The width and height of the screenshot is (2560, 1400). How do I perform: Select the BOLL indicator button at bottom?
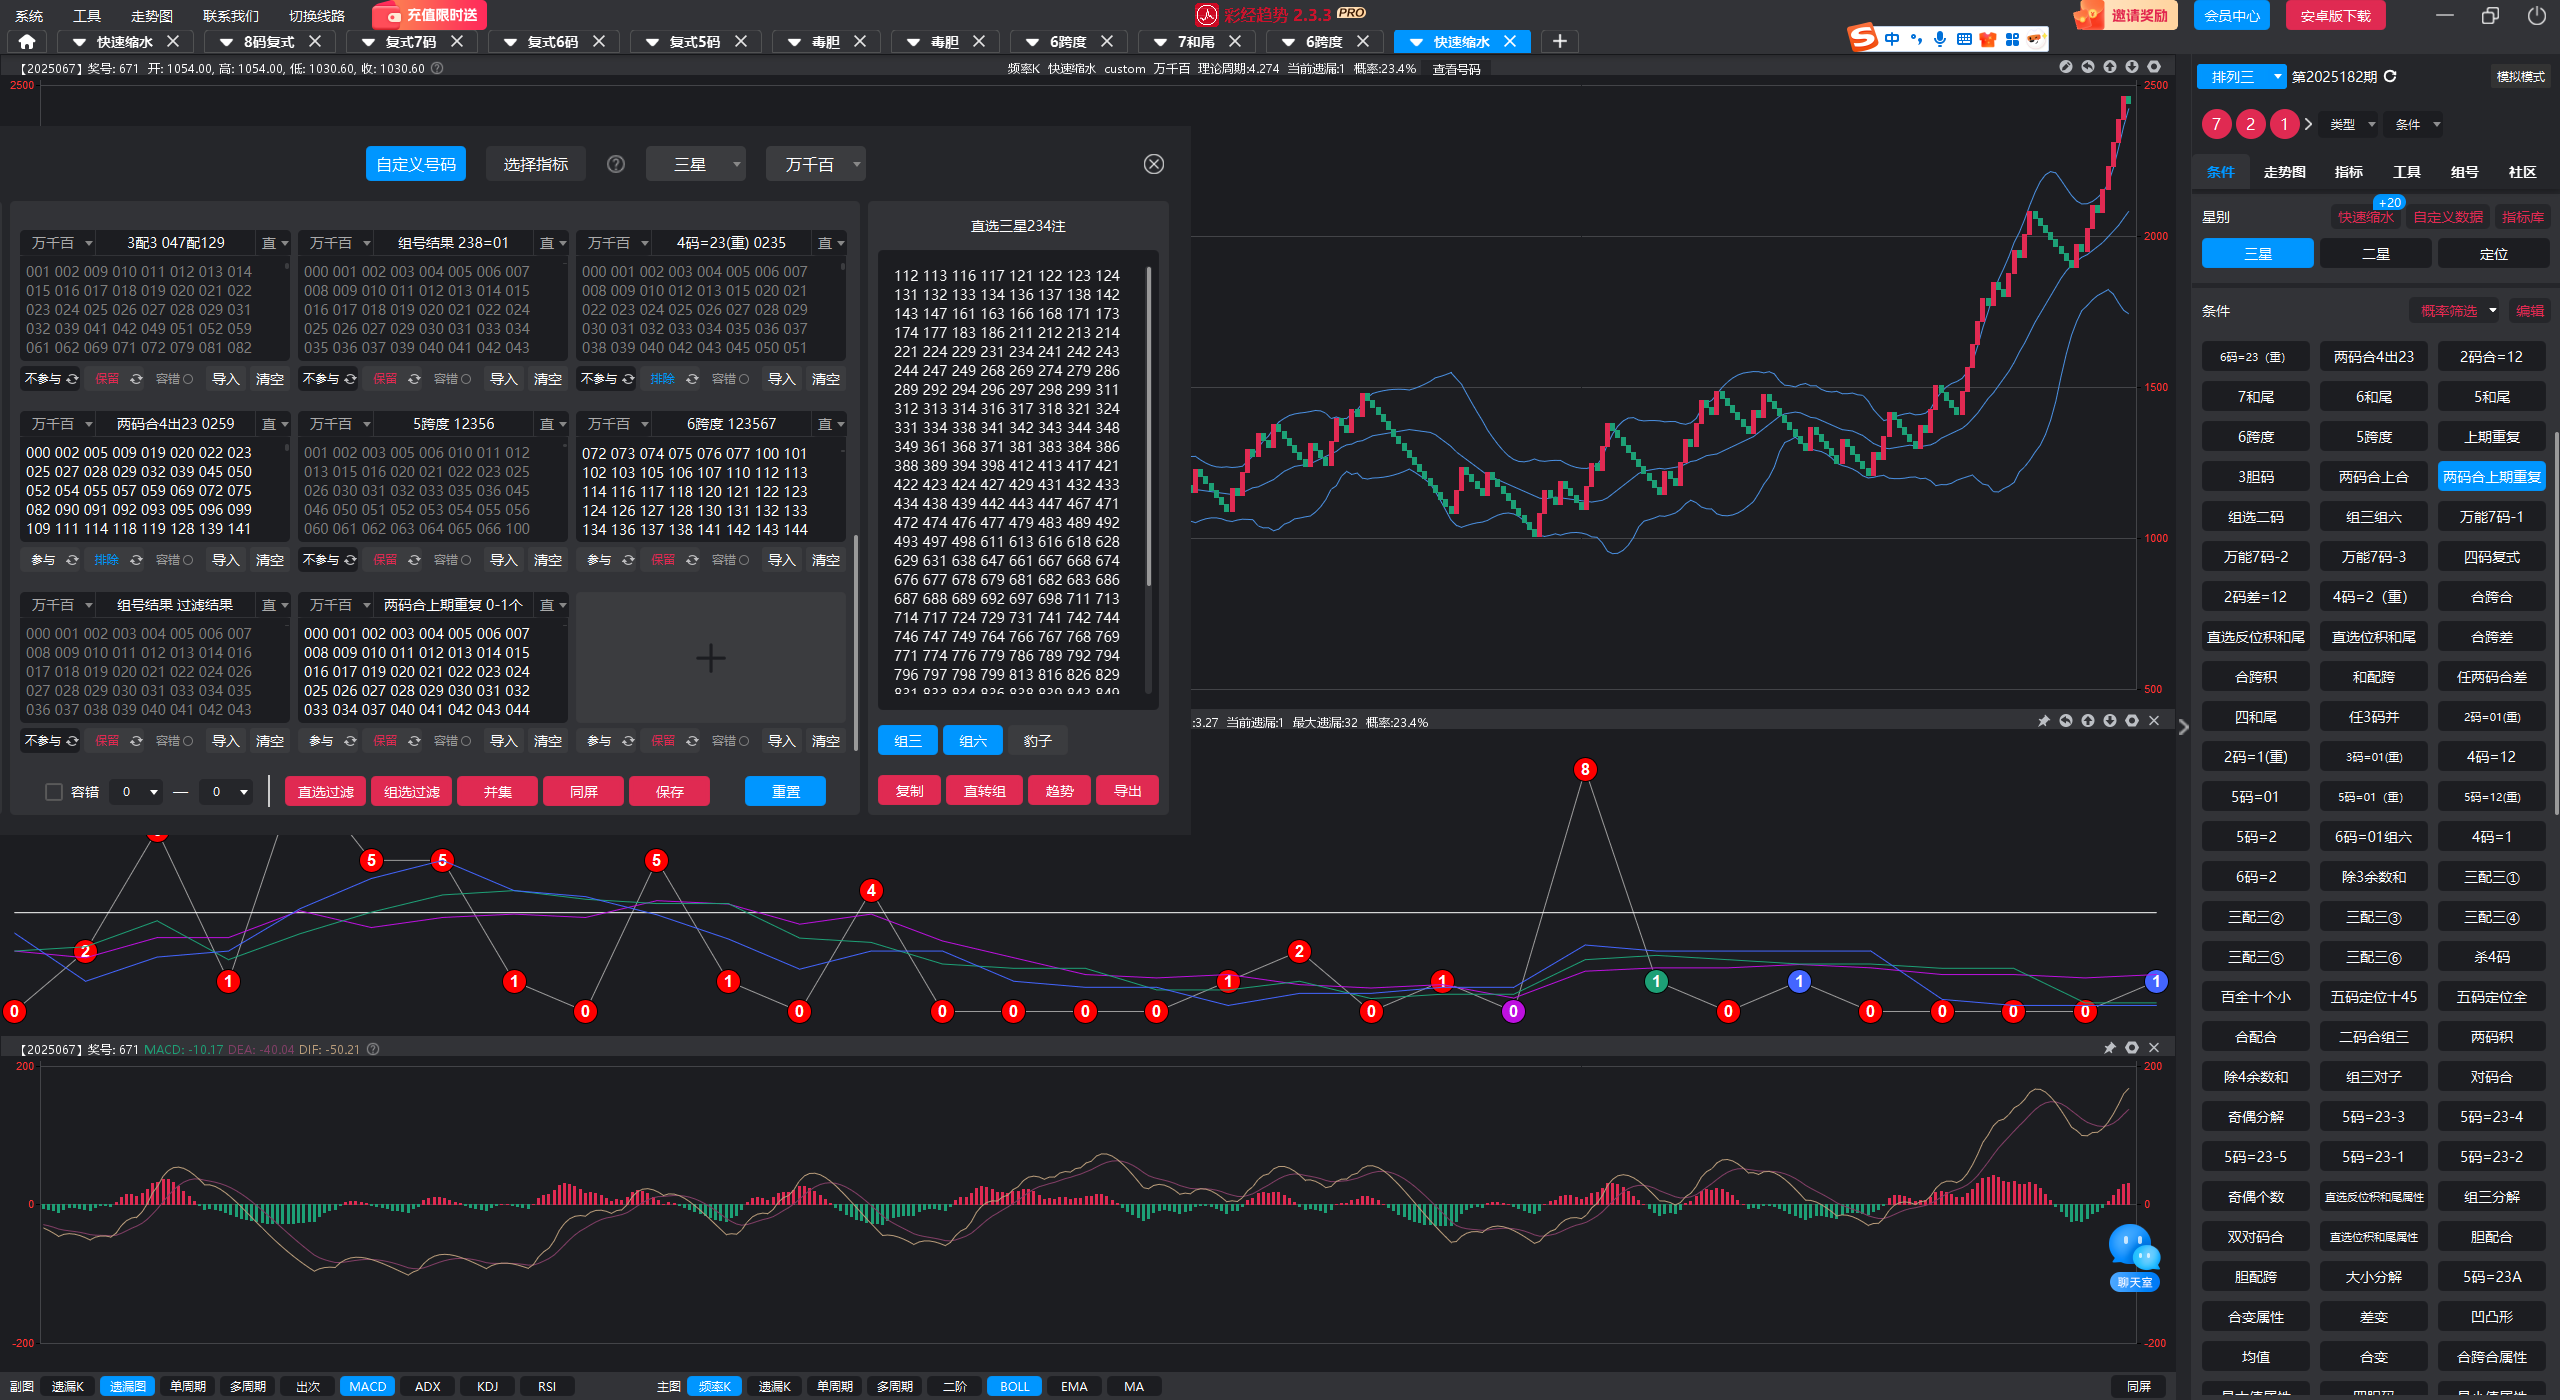1014,1386
